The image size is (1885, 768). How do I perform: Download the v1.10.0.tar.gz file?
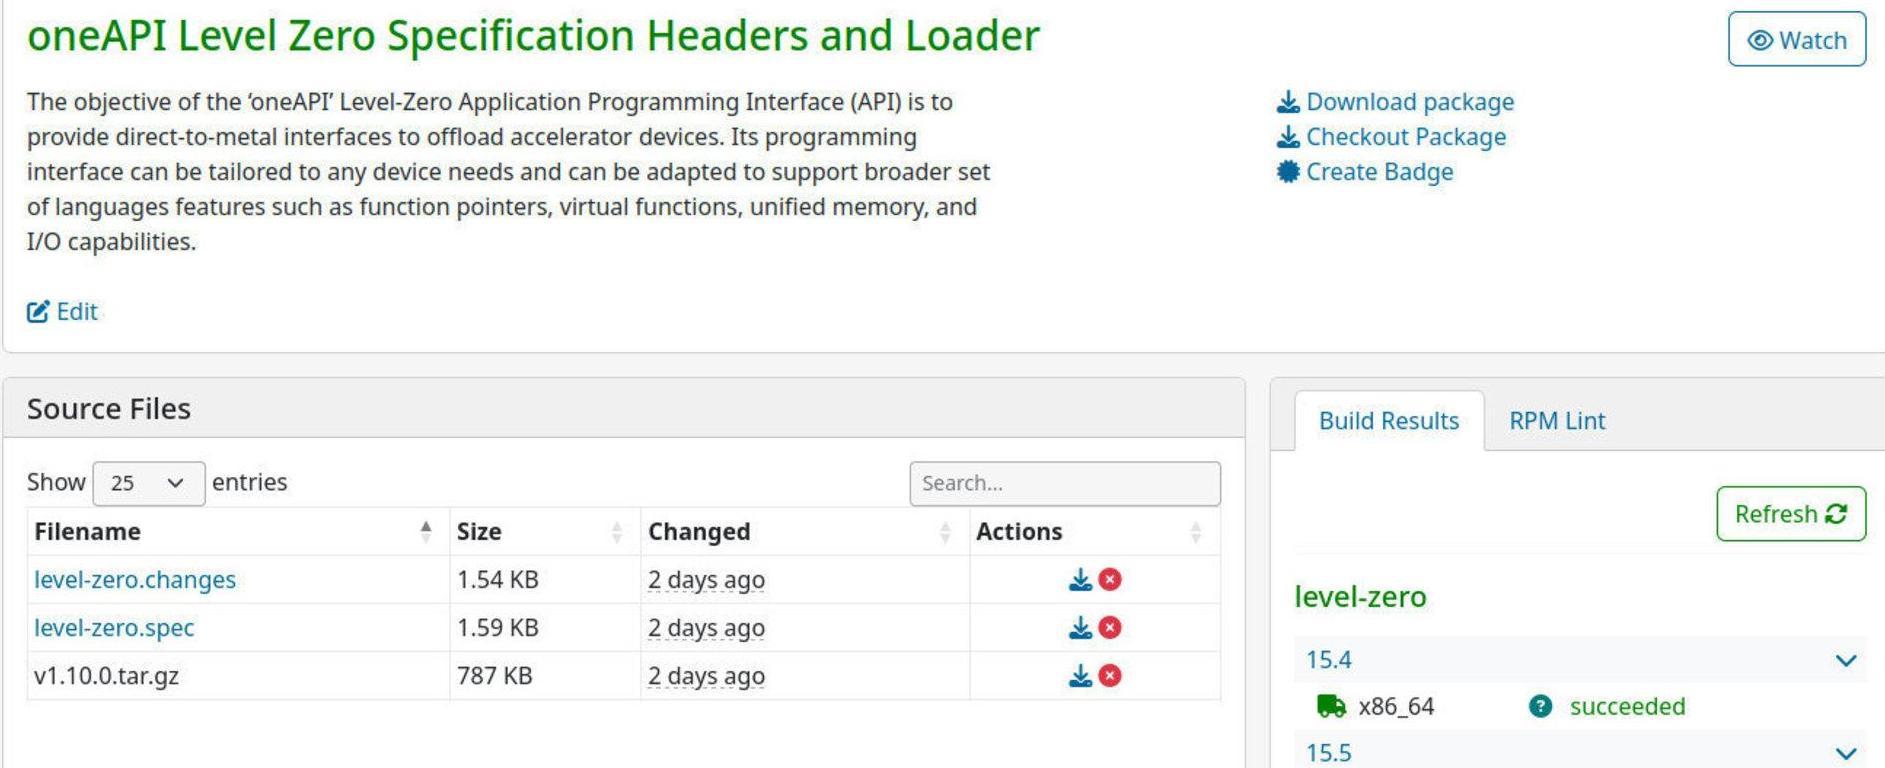pos(1080,676)
